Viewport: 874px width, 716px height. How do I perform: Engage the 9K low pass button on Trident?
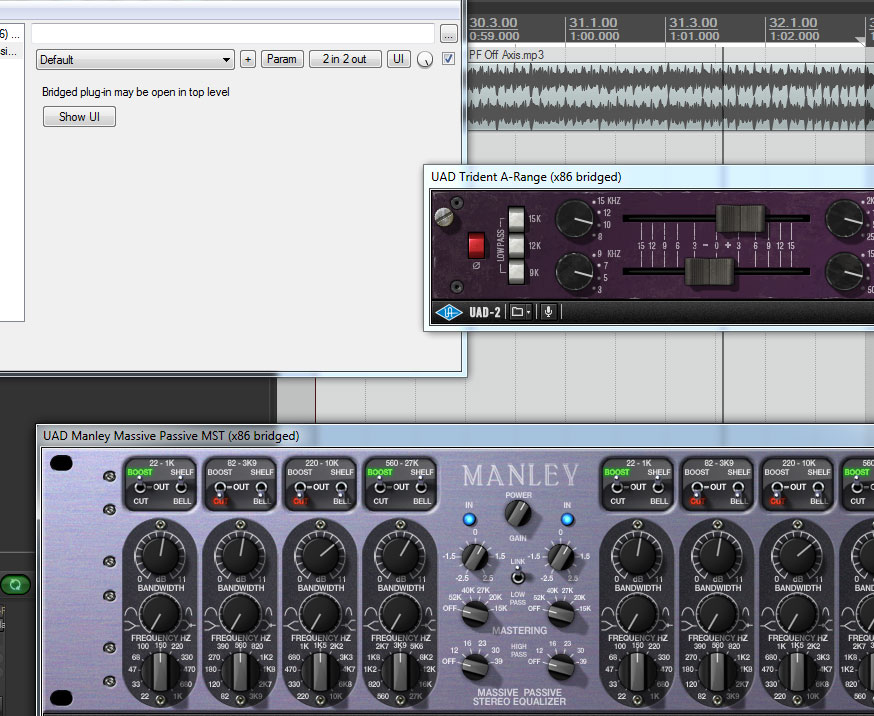[516, 272]
